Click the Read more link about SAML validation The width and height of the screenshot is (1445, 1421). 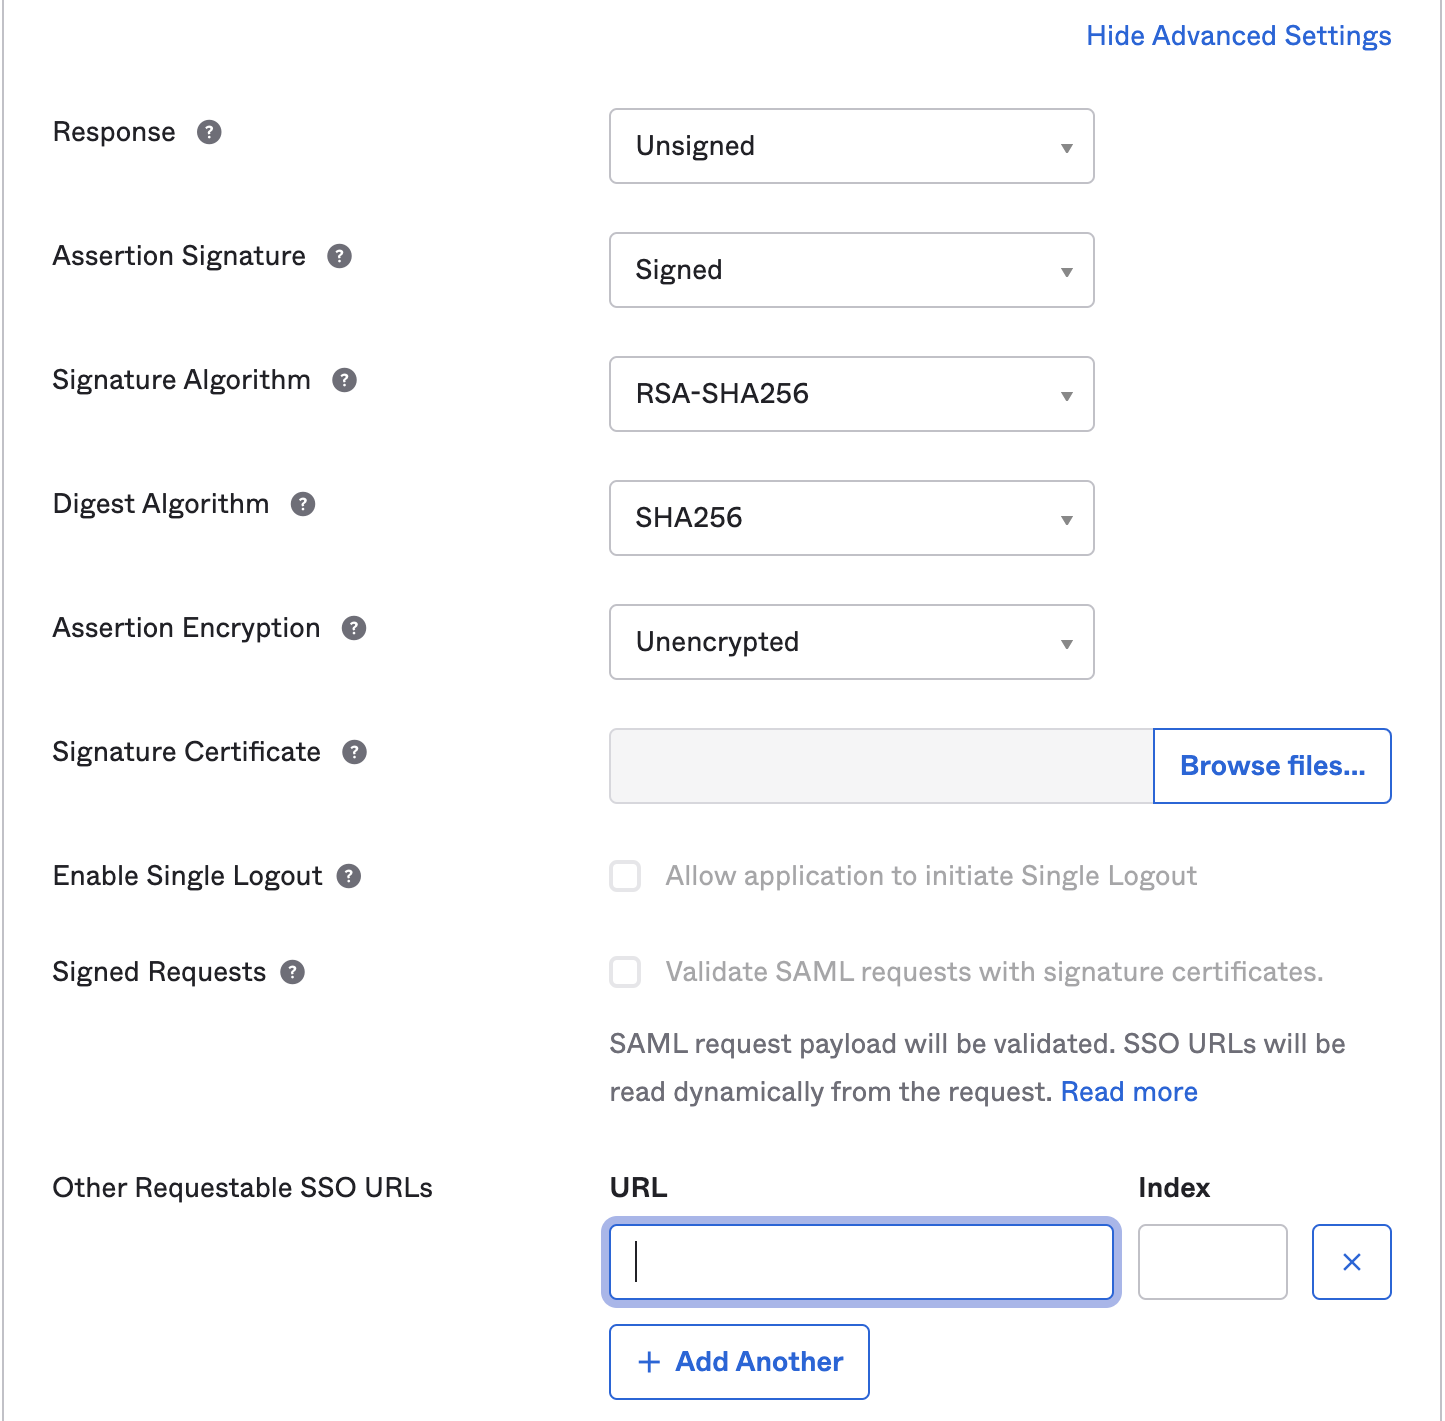pos(1128,1091)
